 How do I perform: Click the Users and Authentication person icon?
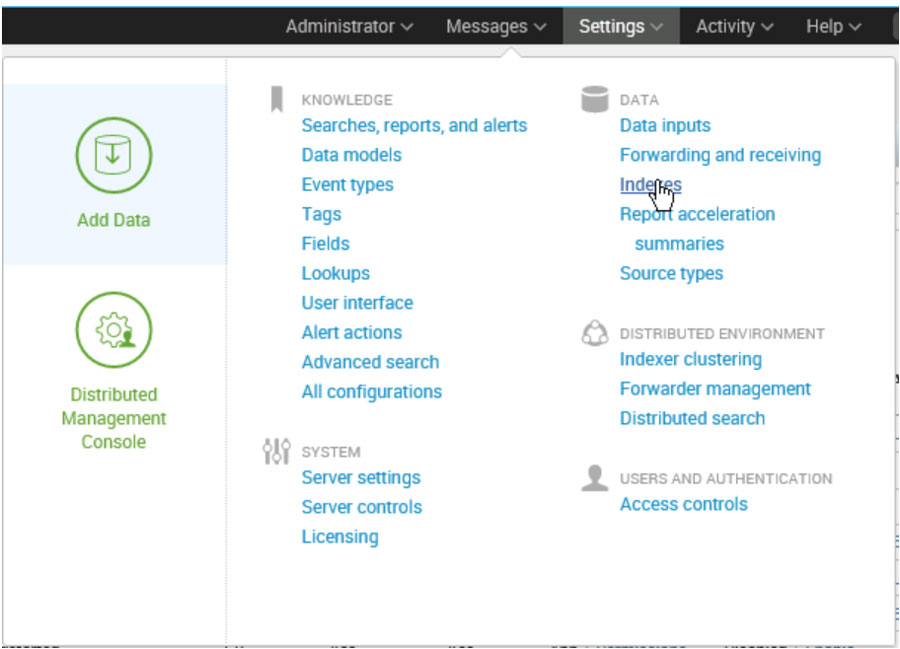pos(595,478)
